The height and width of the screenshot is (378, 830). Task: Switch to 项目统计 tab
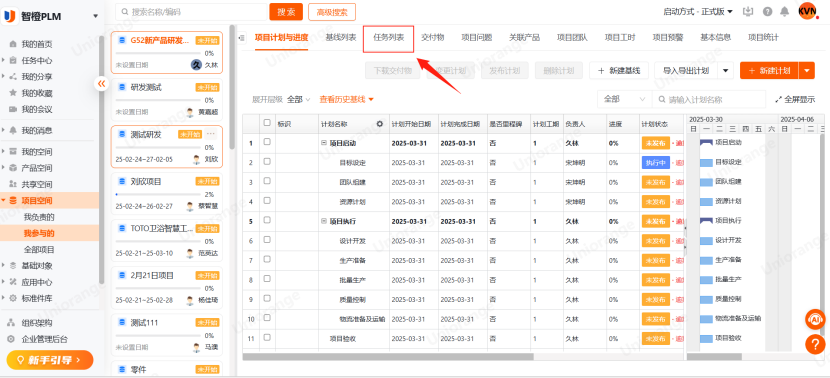coord(763,38)
